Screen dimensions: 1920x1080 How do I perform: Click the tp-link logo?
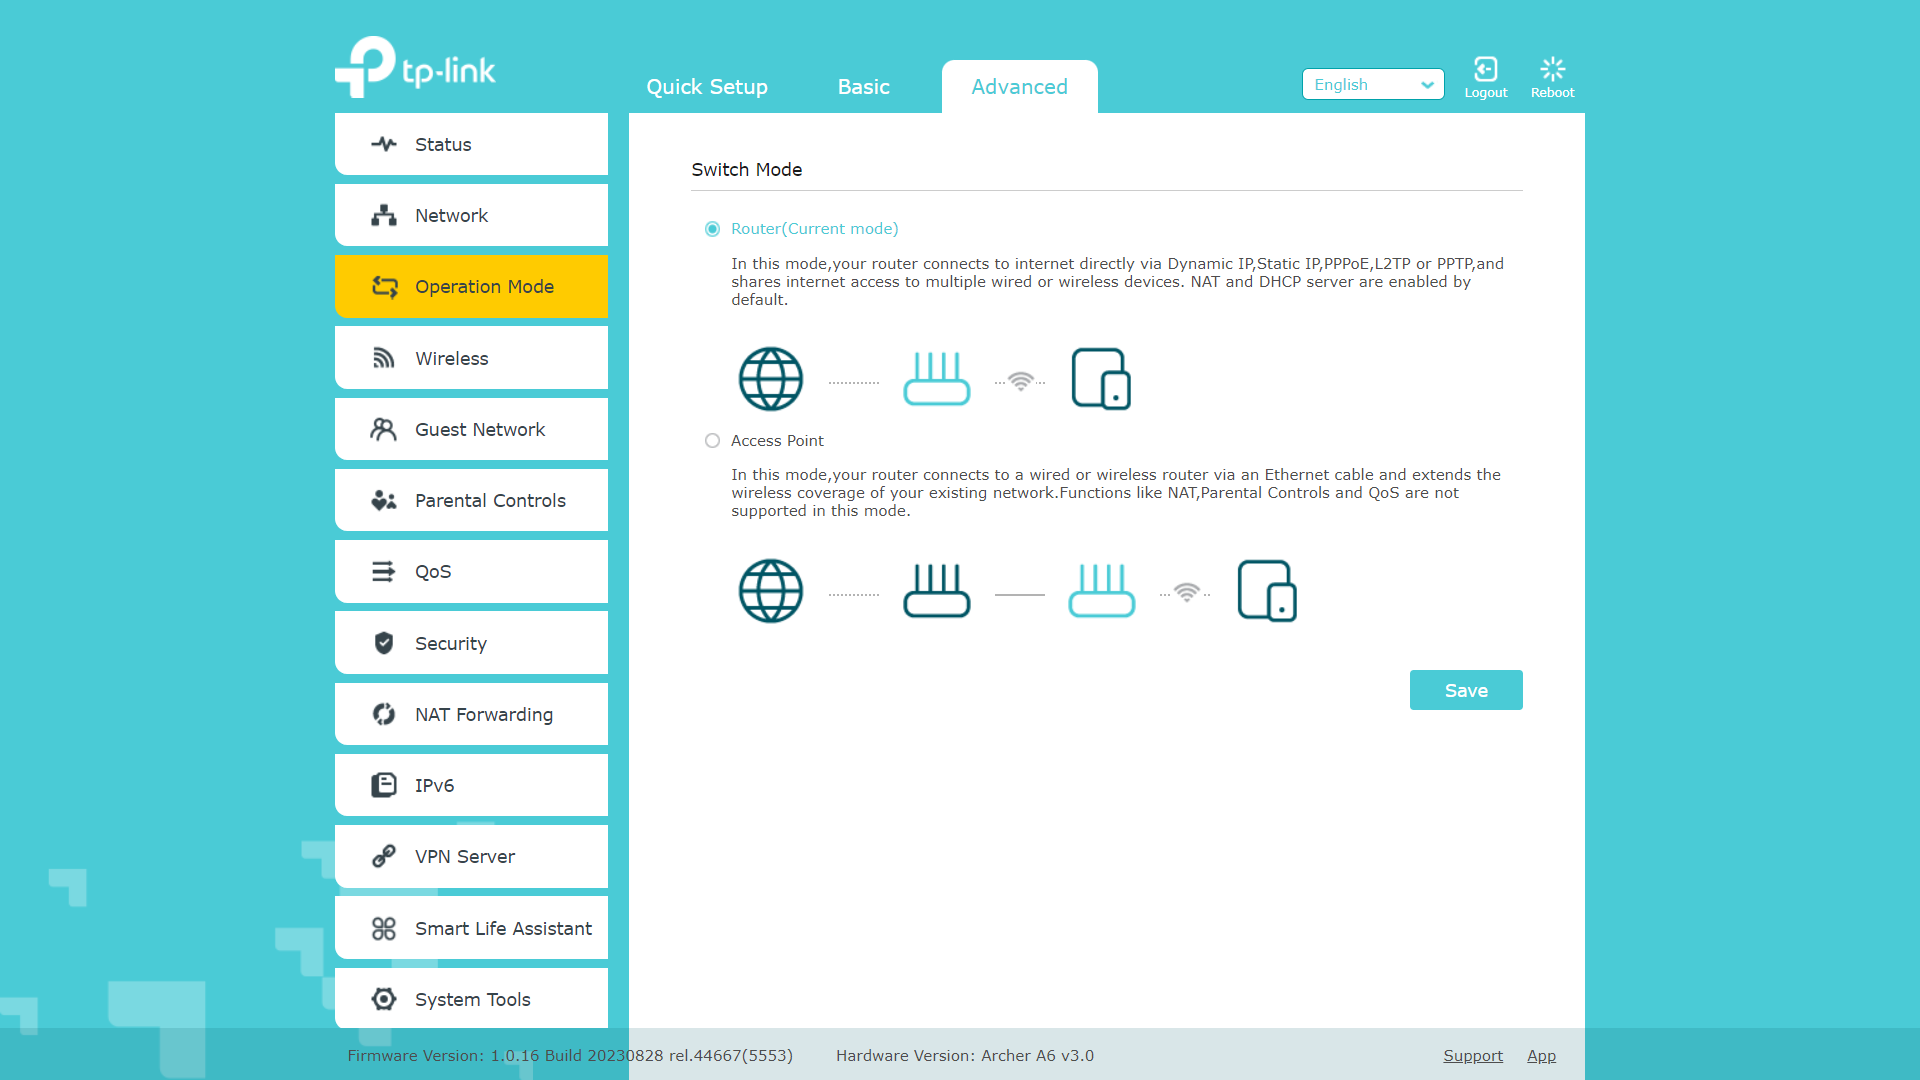[x=416, y=68]
